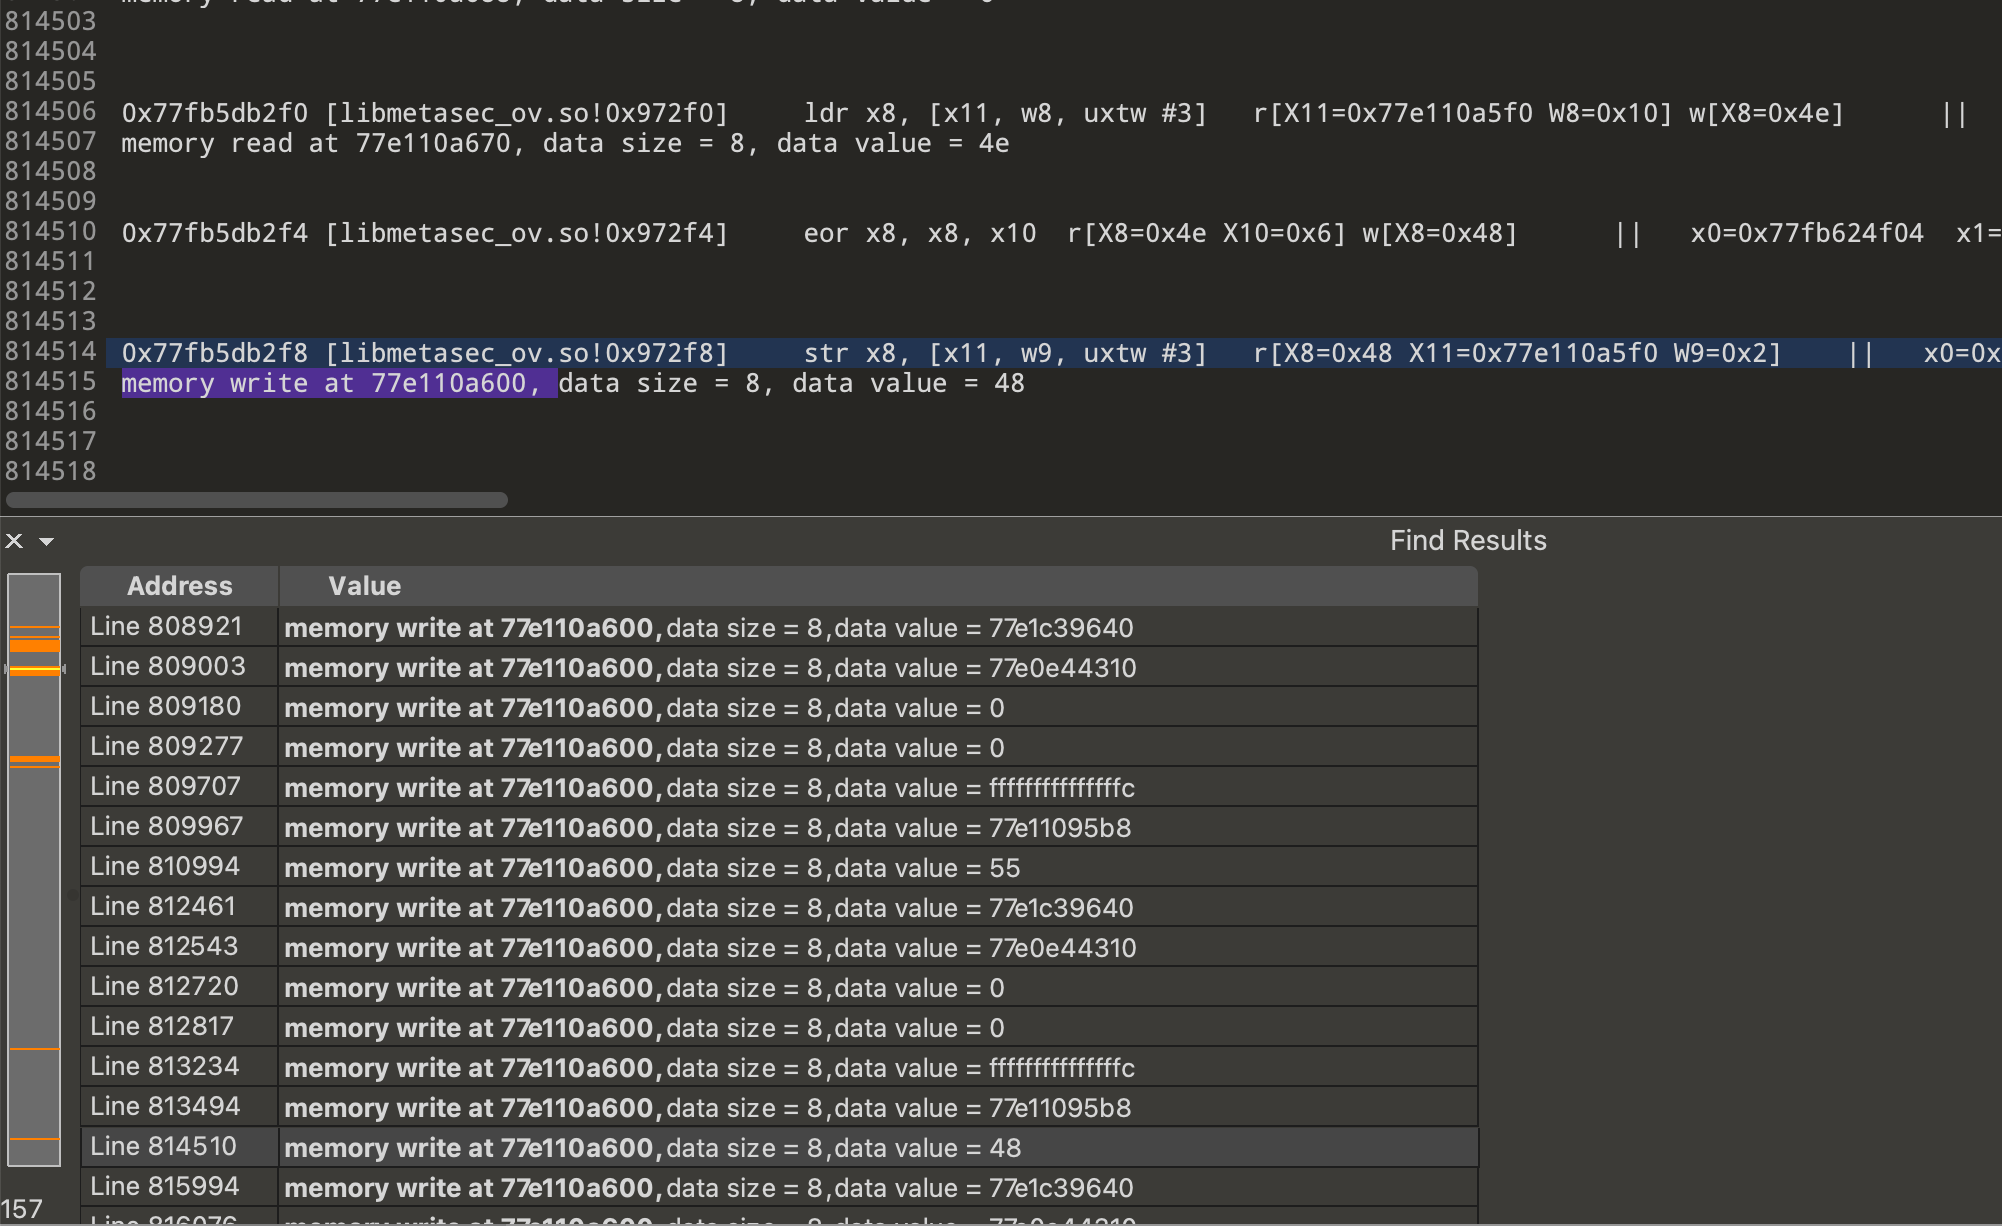Image resolution: width=2002 pixels, height=1226 pixels.
Task: Click the orange marker in results minimap
Action: click(34, 646)
